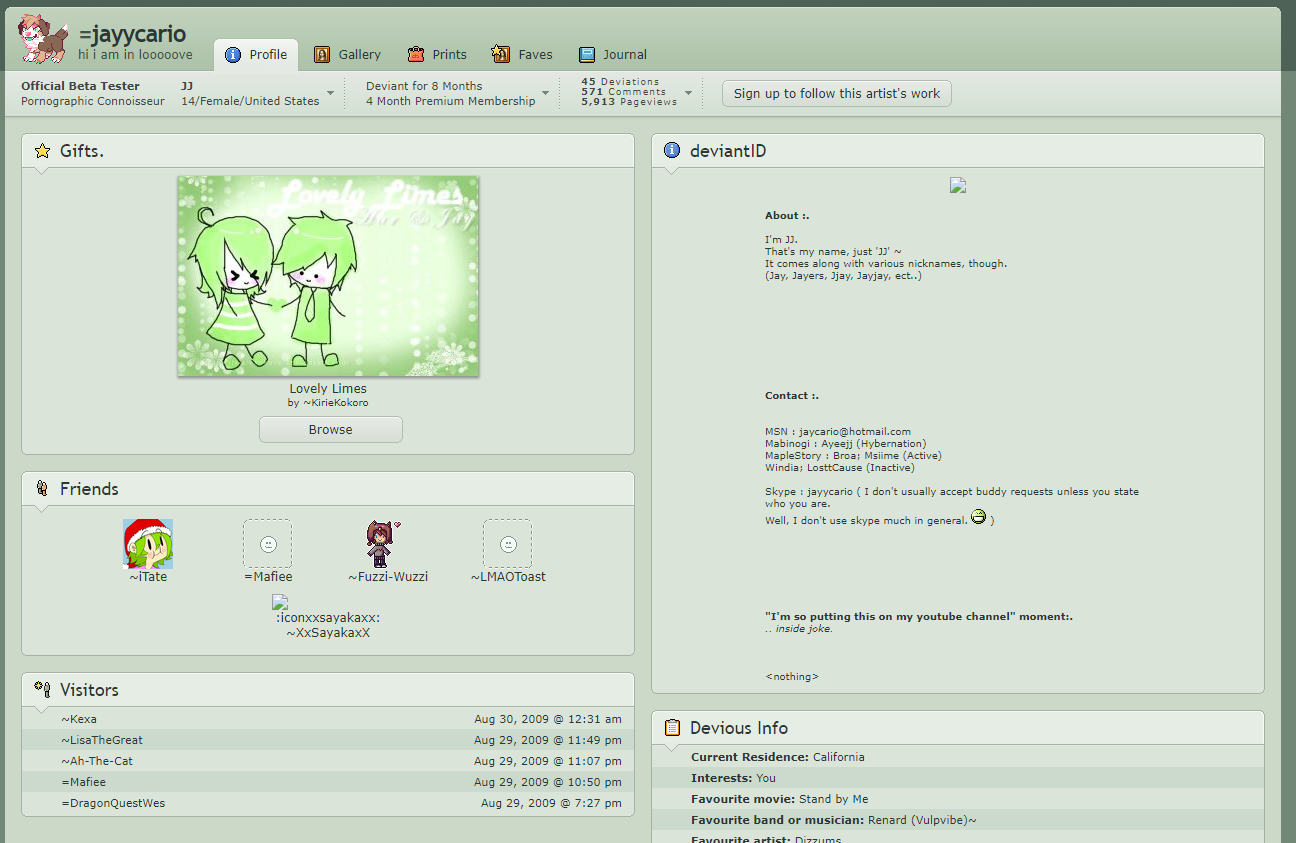Open the Lovely Limes gift thumbnail
1296x843 pixels.
pyautogui.click(x=328, y=276)
